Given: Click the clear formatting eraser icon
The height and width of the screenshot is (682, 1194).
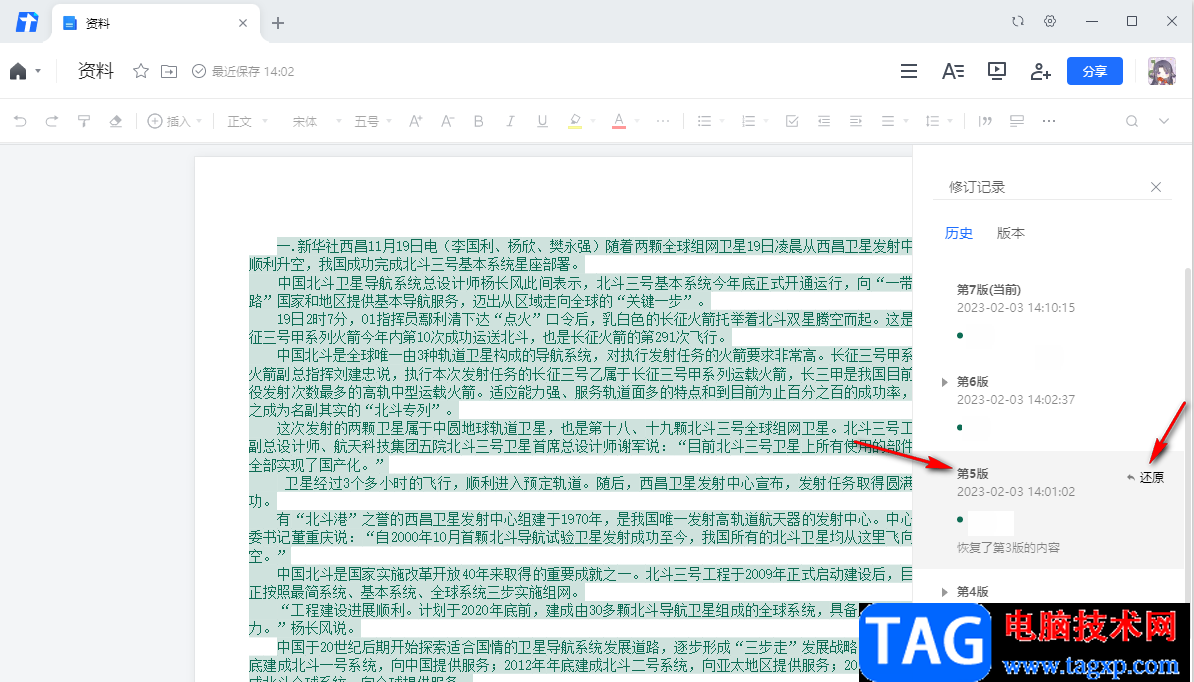Looking at the screenshot, I should [x=115, y=121].
